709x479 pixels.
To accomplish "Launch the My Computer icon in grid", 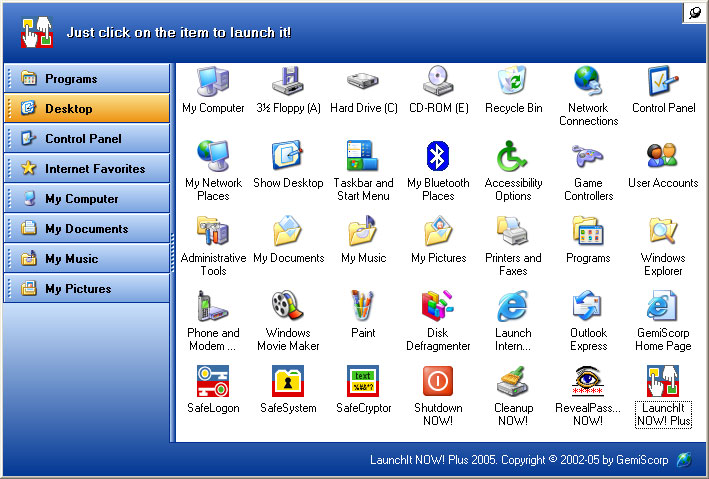I will [x=213, y=81].
